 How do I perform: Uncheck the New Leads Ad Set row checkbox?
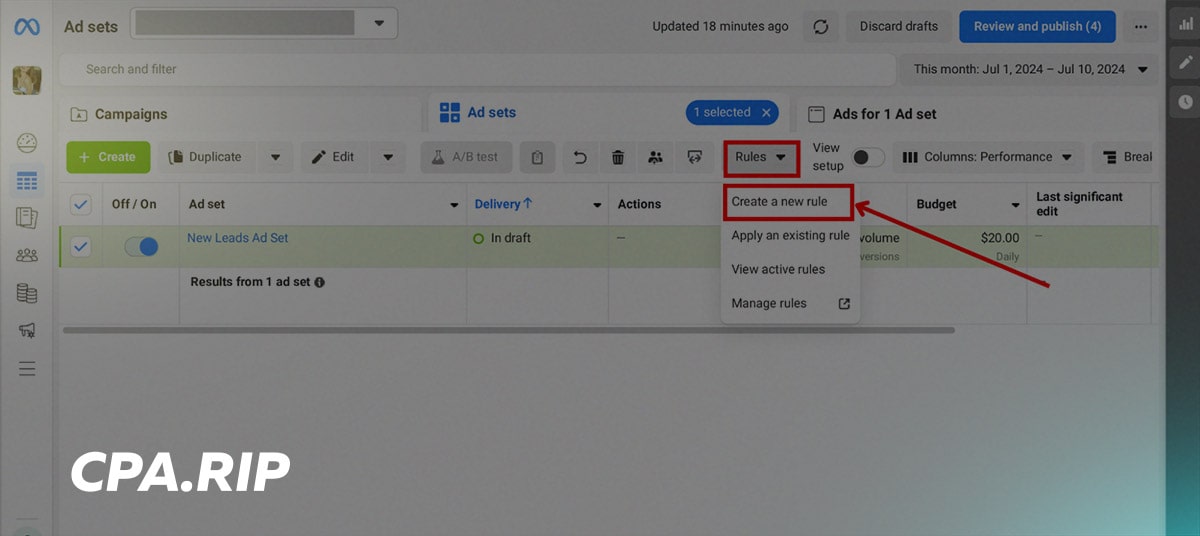(x=81, y=246)
